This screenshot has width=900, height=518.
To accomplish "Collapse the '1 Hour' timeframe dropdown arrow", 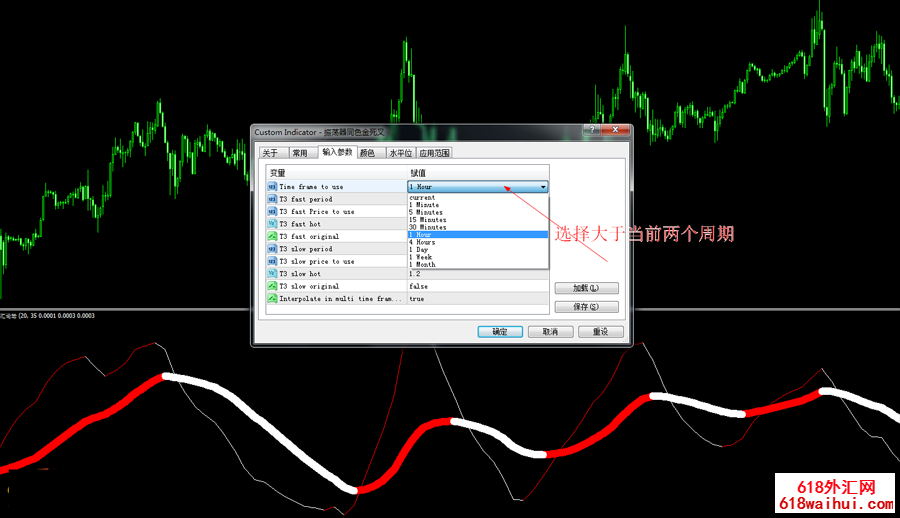I will pos(543,187).
